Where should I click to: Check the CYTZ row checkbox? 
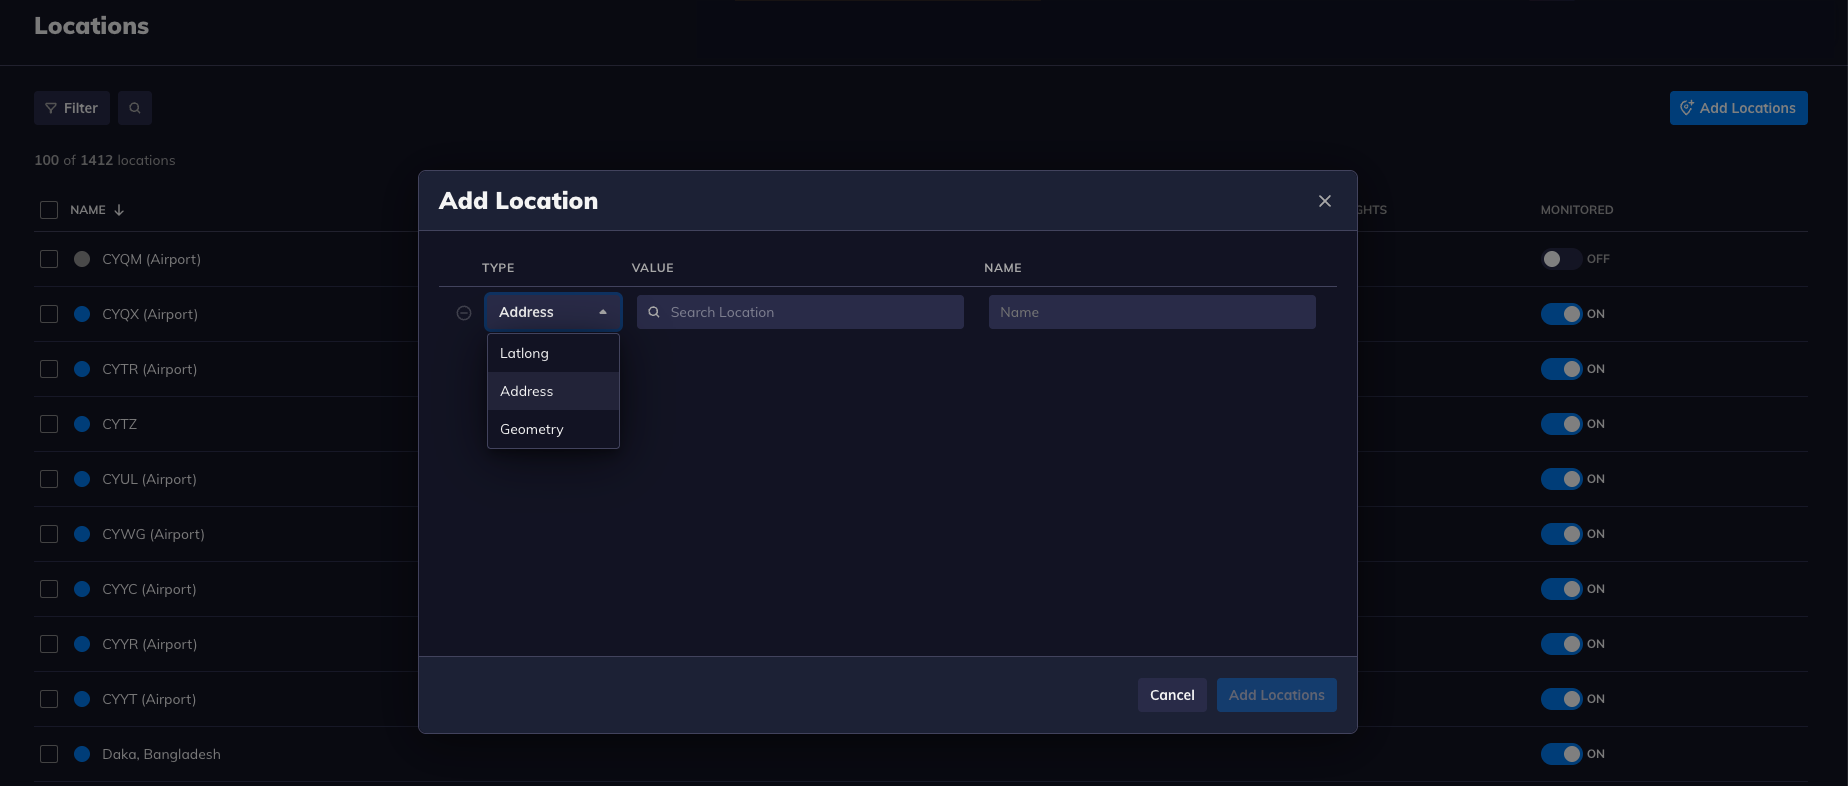click(x=49, y=424)
